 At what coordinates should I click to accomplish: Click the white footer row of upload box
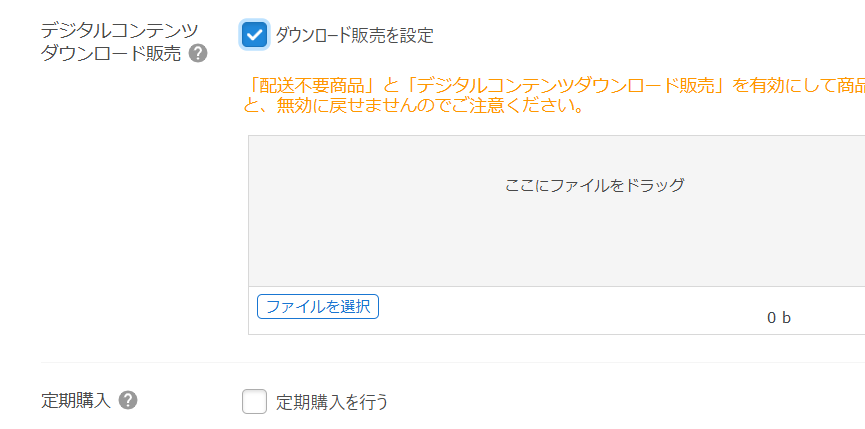pyautogui.click(x=560, y=310)
